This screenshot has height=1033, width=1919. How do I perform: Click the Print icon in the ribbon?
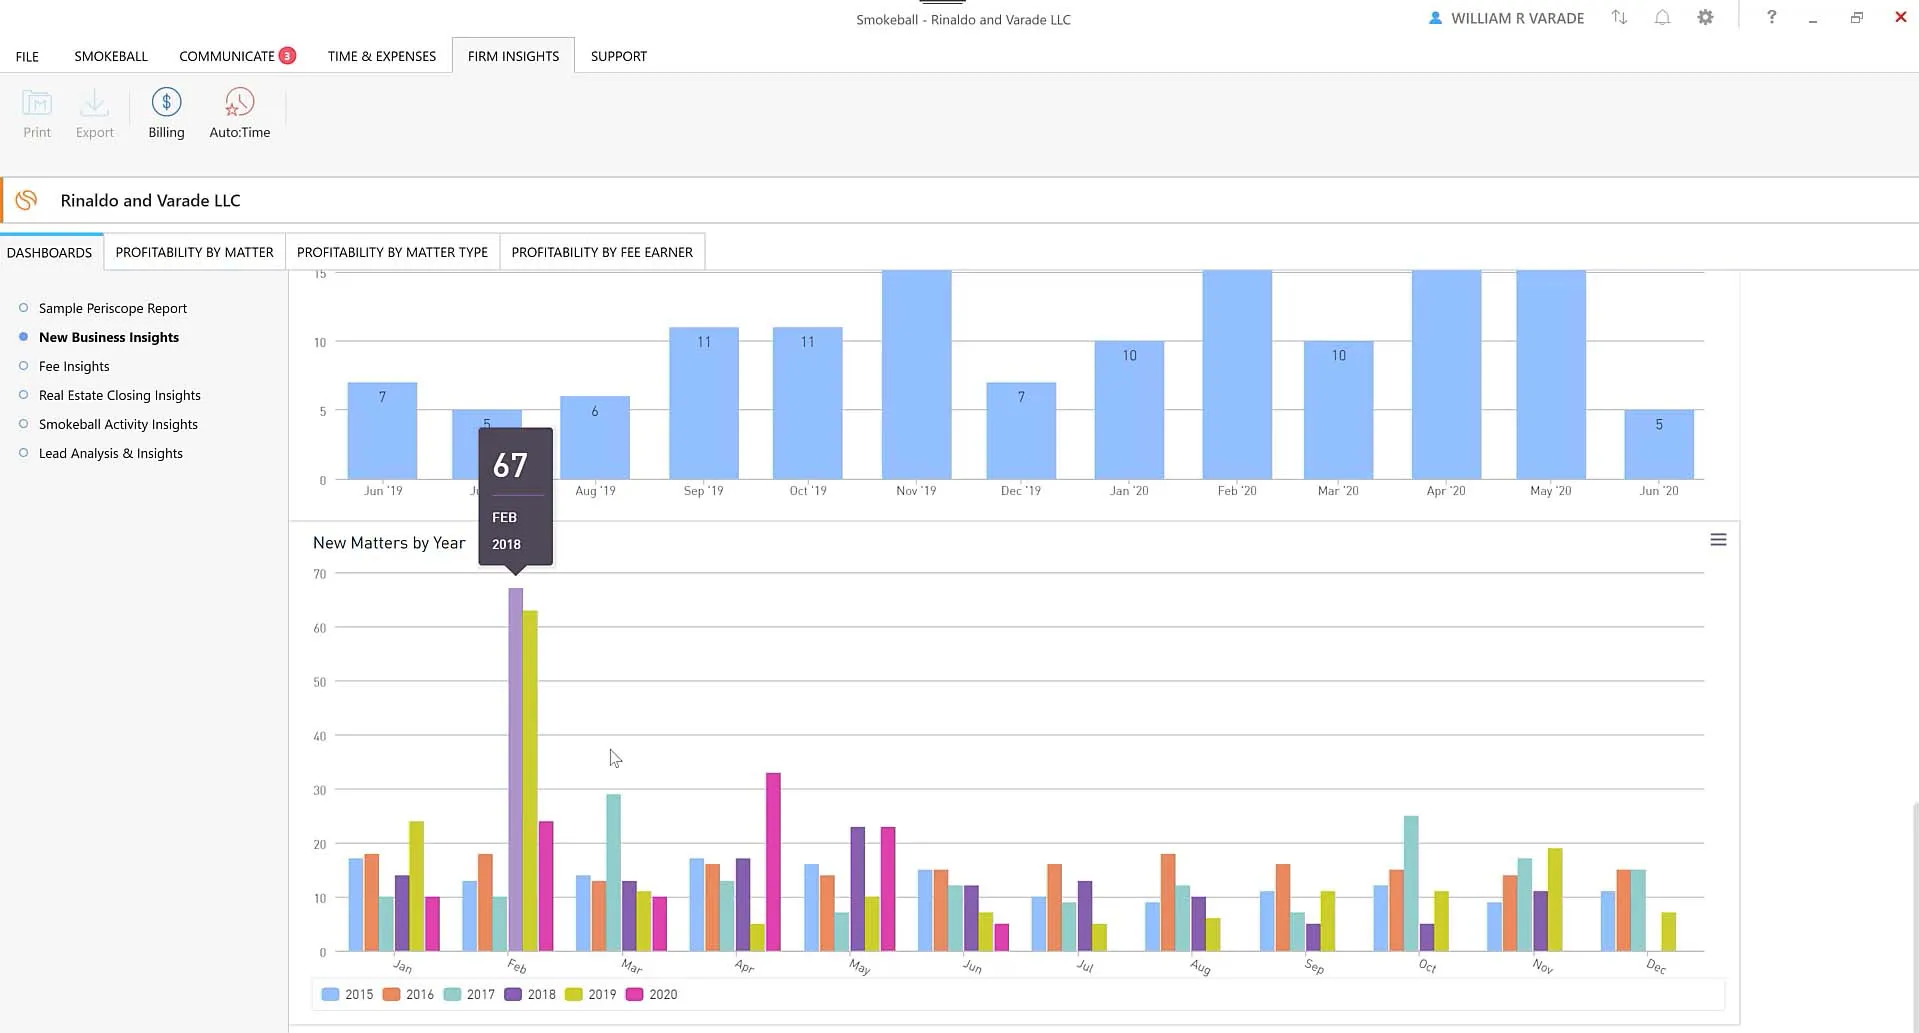pyautogui.click(x=37, y=103)
